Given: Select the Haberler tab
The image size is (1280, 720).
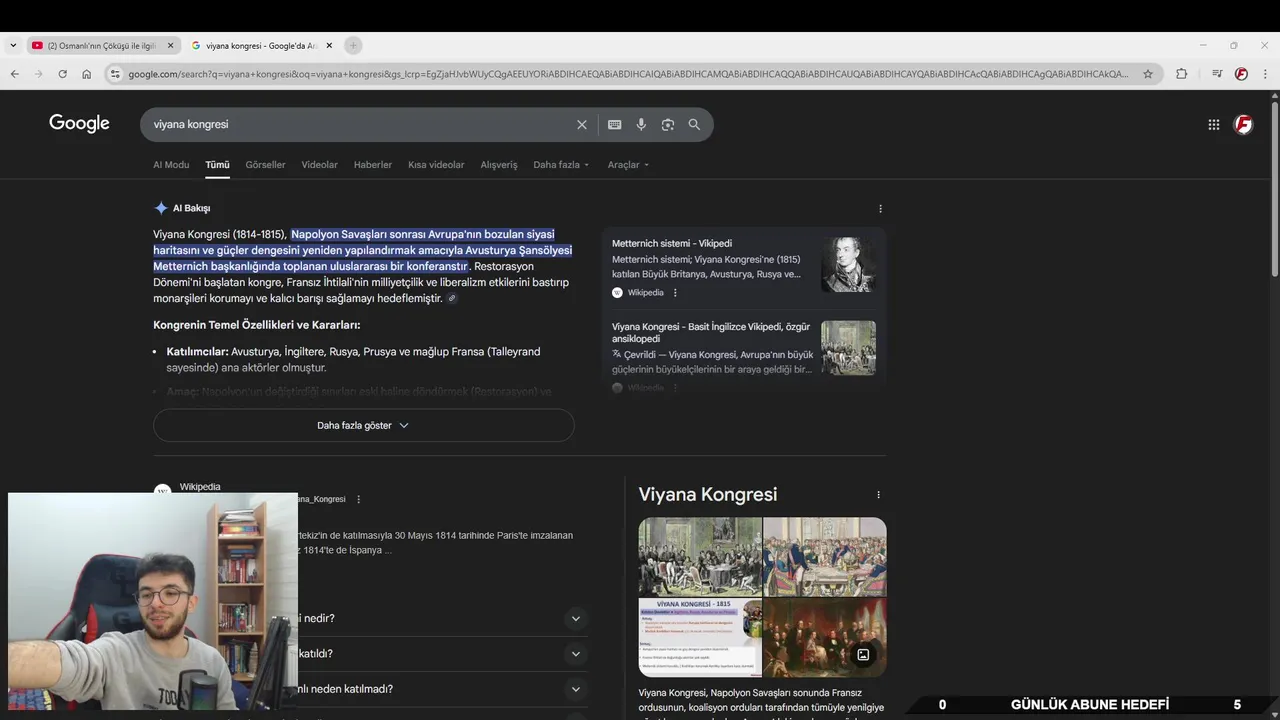Looking at the screenshot, I should click(x=373, y=165).
